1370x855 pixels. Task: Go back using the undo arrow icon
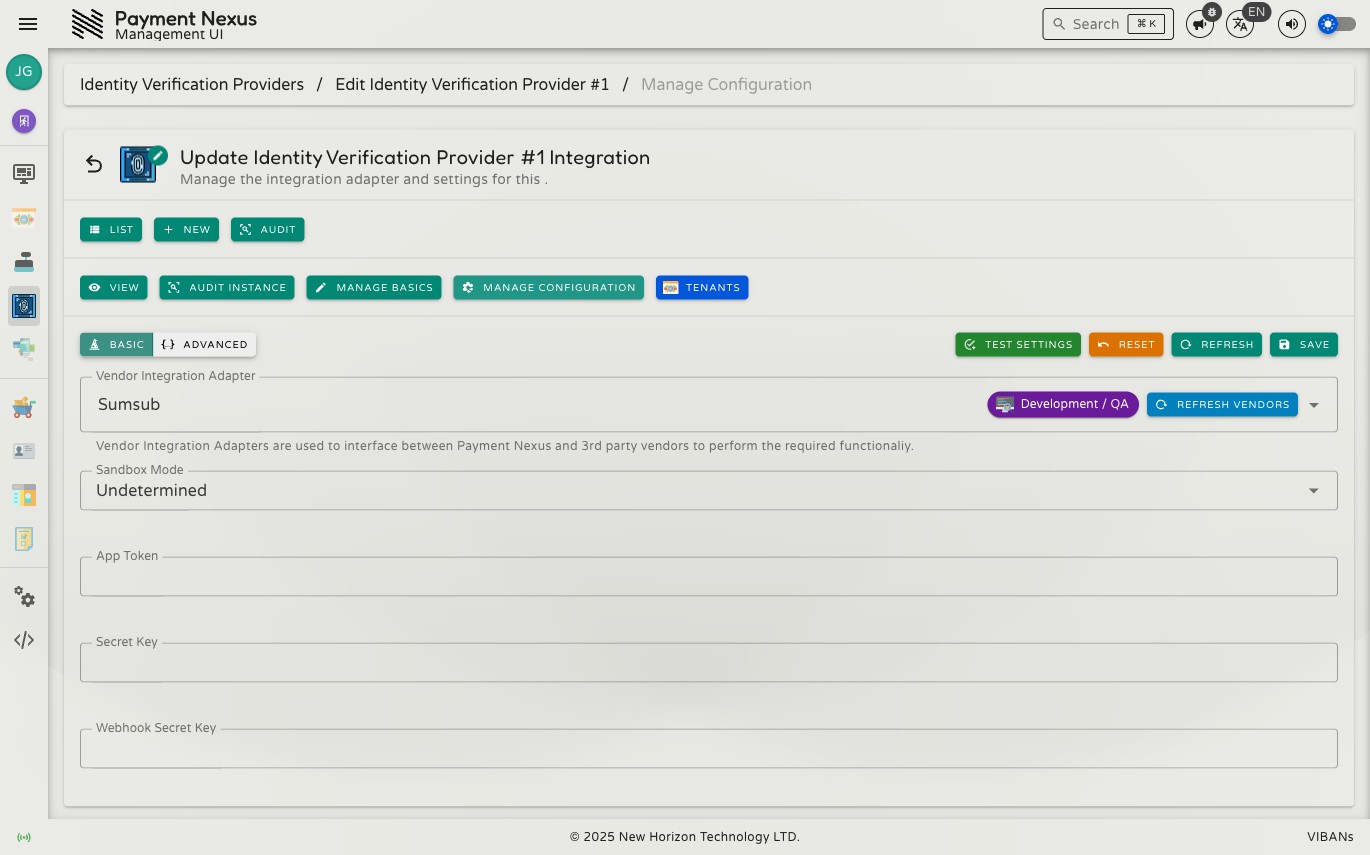pos(94,164)
